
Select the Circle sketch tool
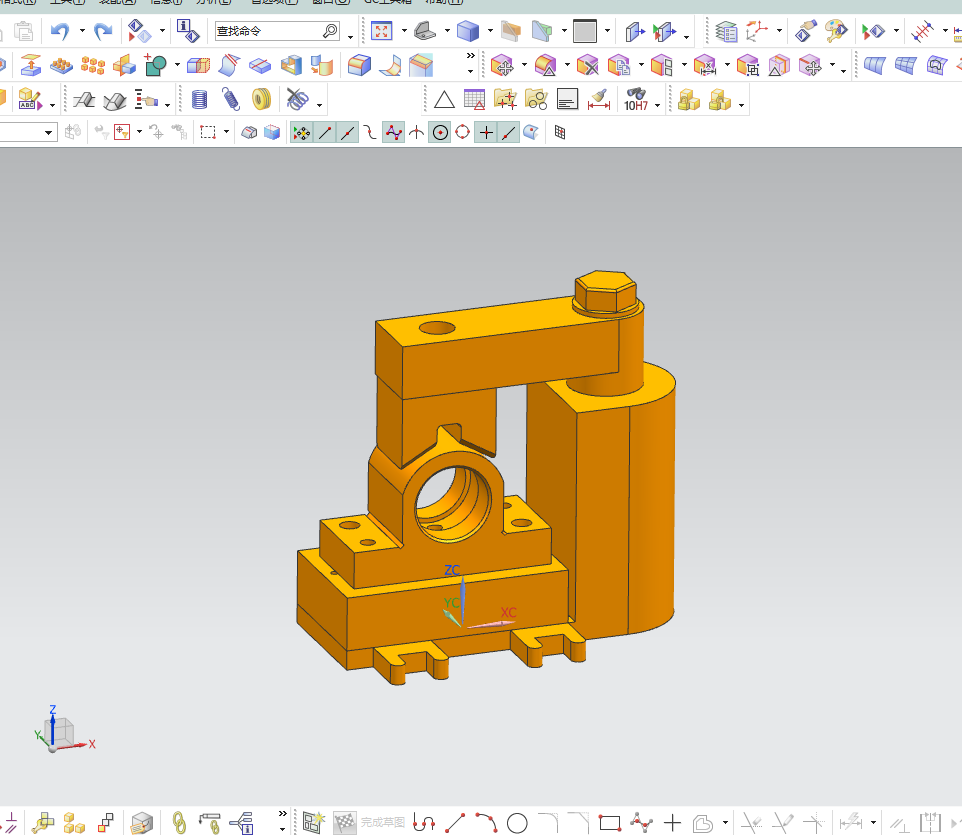[x=517, y=823]
